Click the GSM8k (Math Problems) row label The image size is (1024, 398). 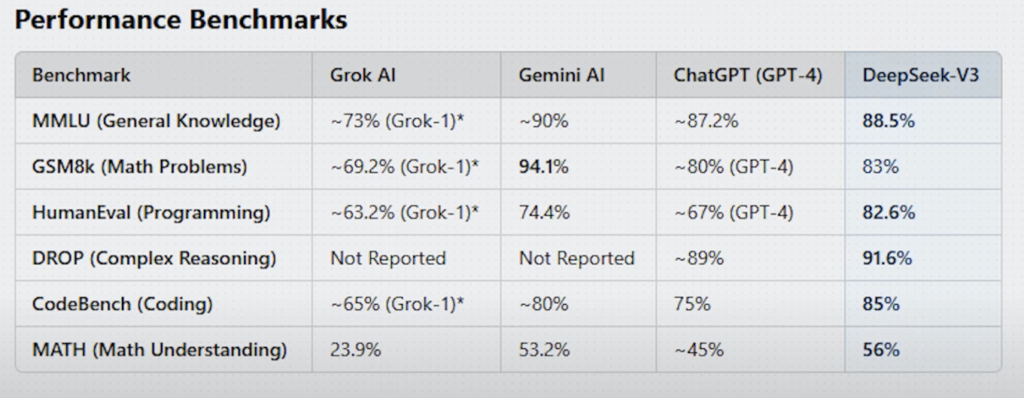pyautogui.click(x=140, y=167)
